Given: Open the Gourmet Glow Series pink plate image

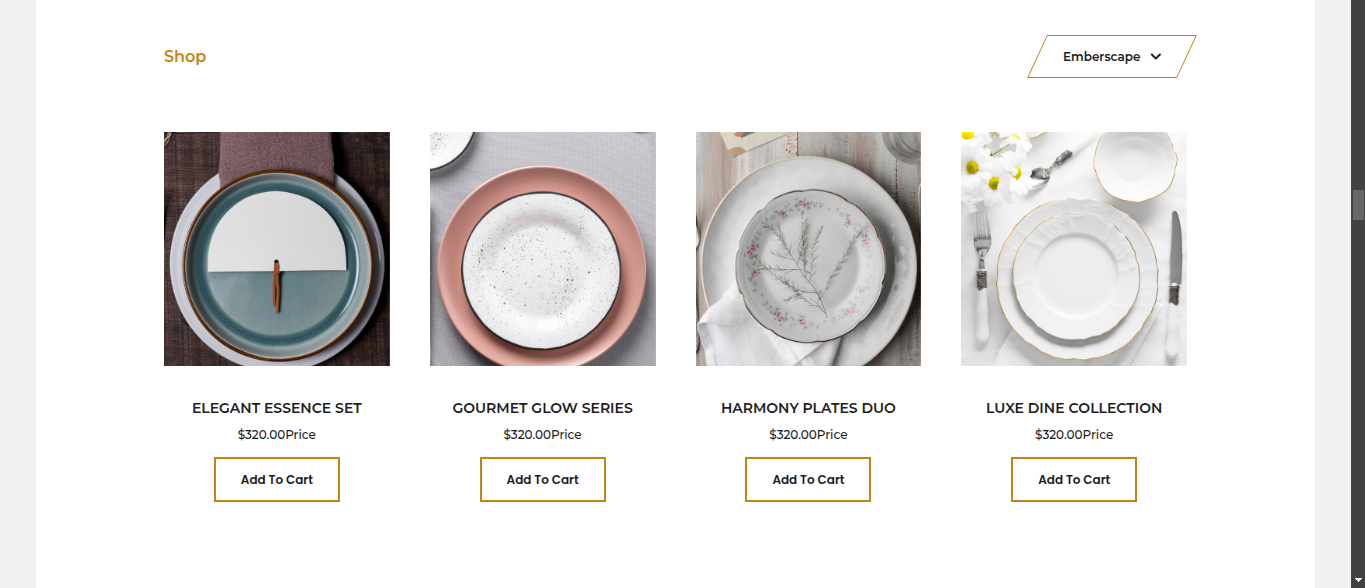Looking at the screenshot, I should (543, 249).
